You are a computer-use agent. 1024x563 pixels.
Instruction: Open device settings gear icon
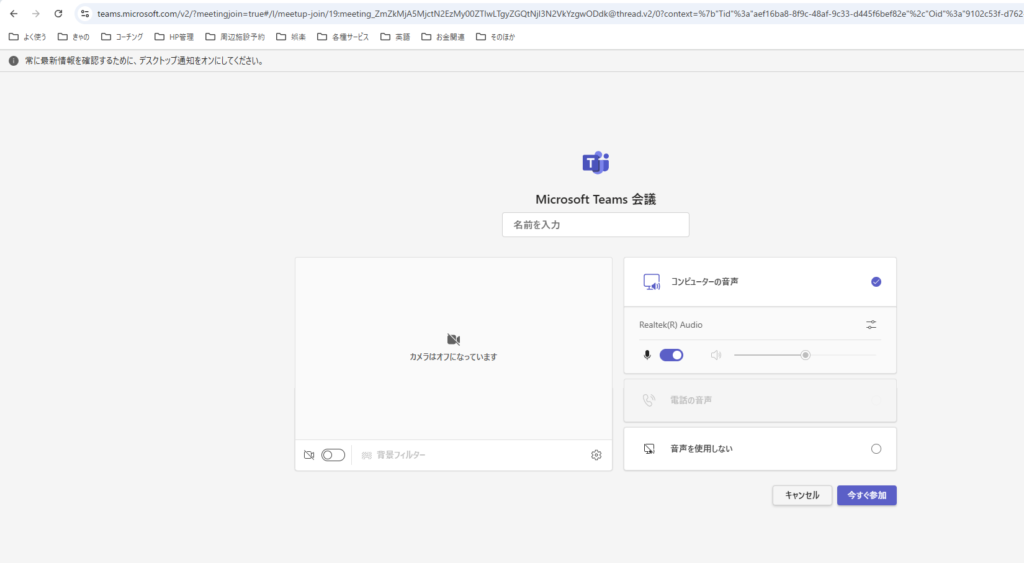596,455
